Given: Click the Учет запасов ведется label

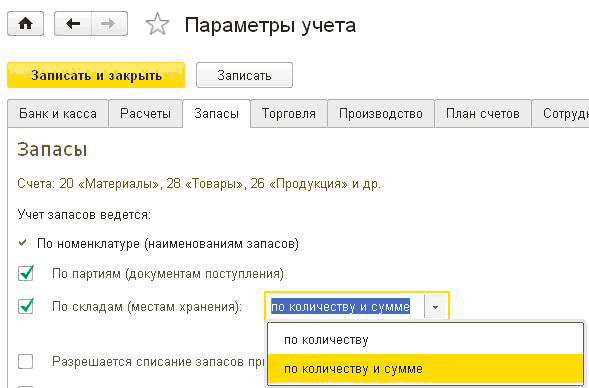Looking at the screenshot, I should [84, 215].
